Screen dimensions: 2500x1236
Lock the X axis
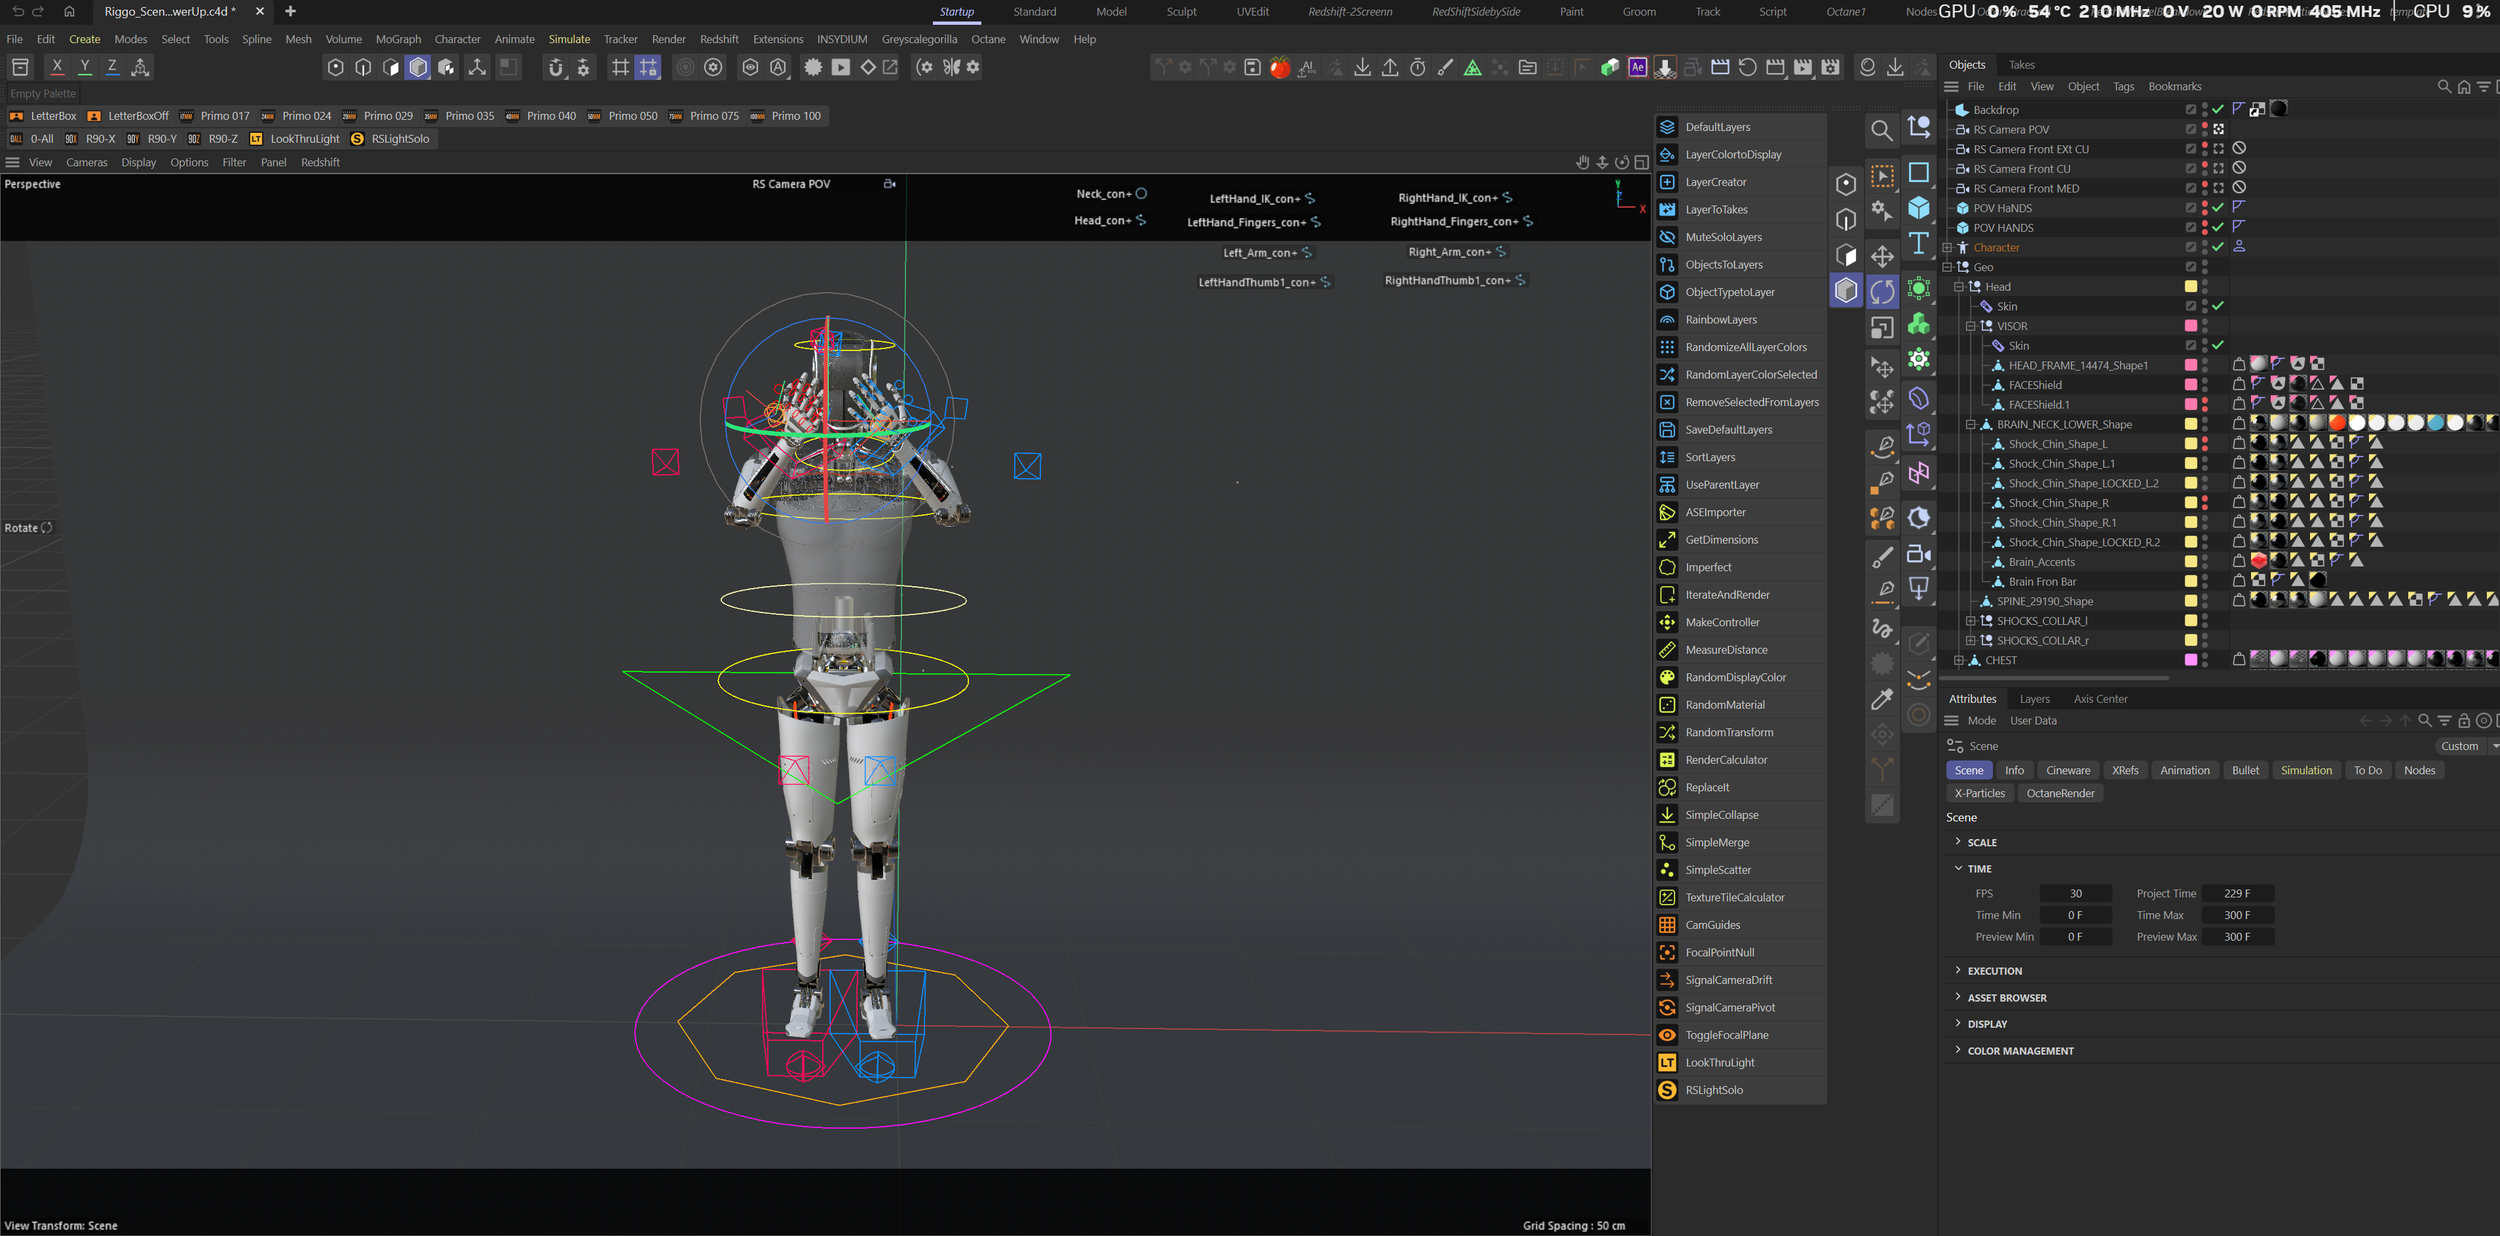(57, 67)
